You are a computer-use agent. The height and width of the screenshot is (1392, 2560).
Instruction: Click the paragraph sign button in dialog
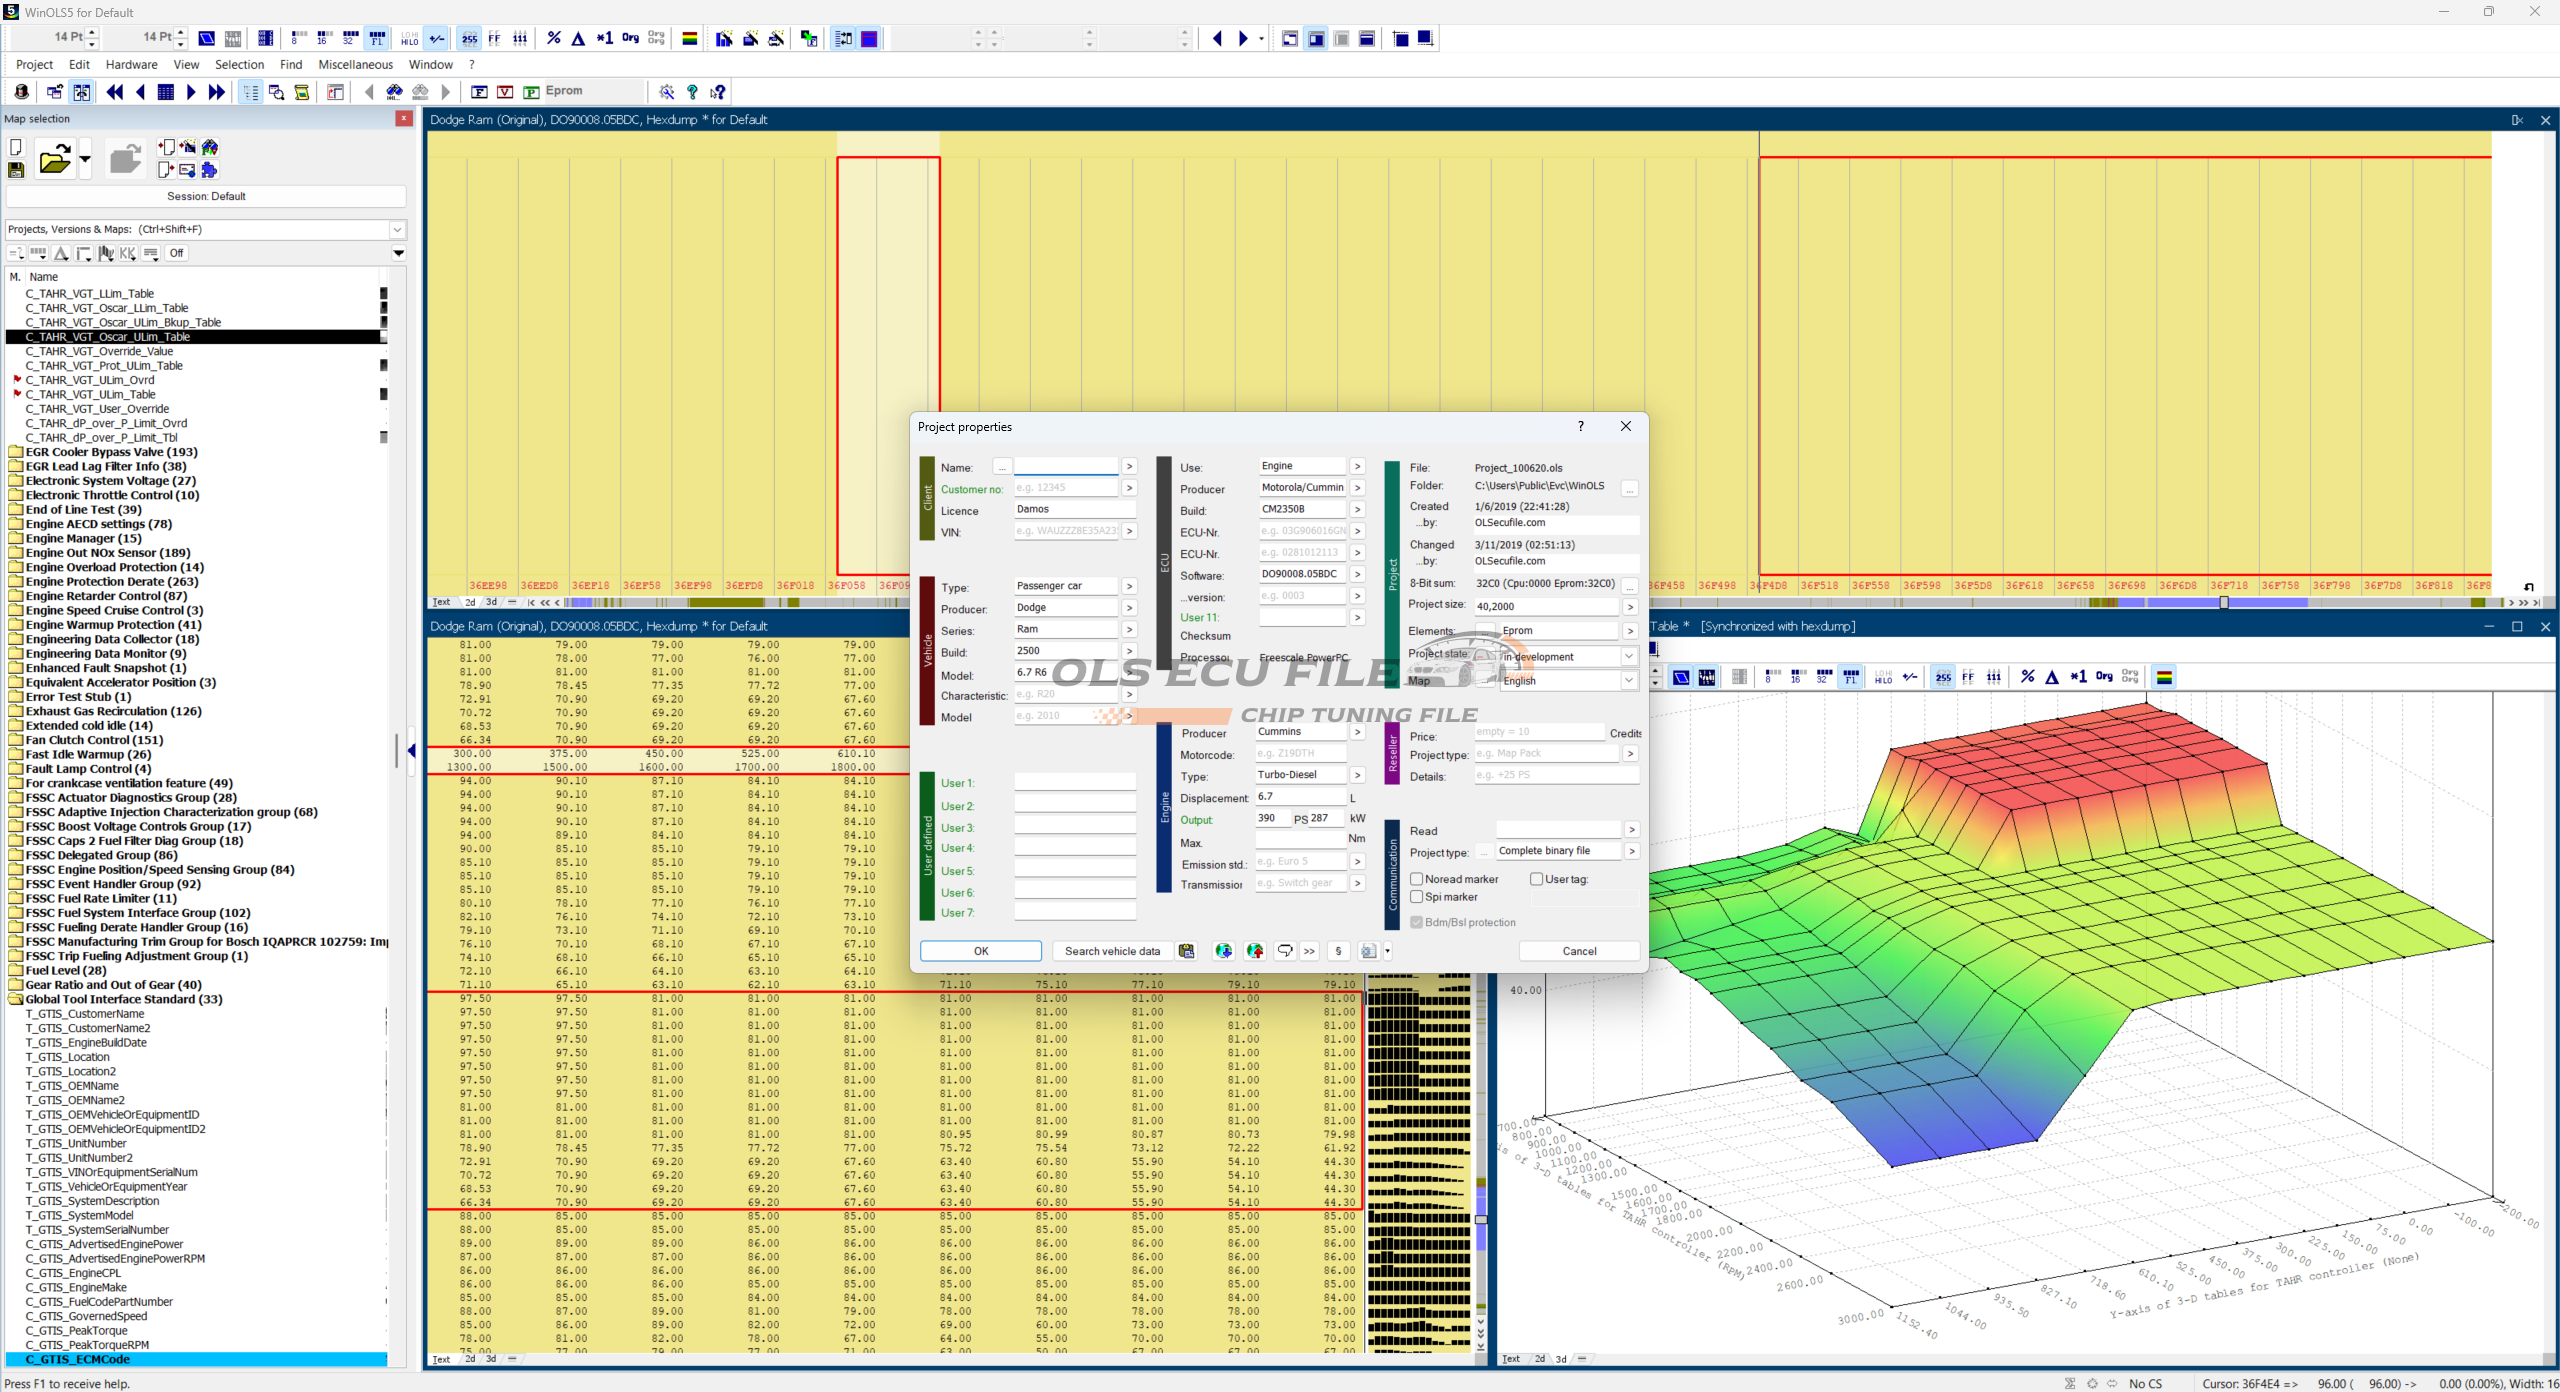pyautogui.click(x=1338, y=951)
